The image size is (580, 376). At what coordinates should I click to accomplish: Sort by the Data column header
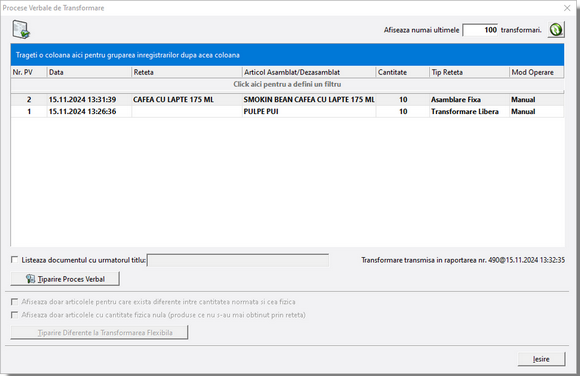coord(89,72)
